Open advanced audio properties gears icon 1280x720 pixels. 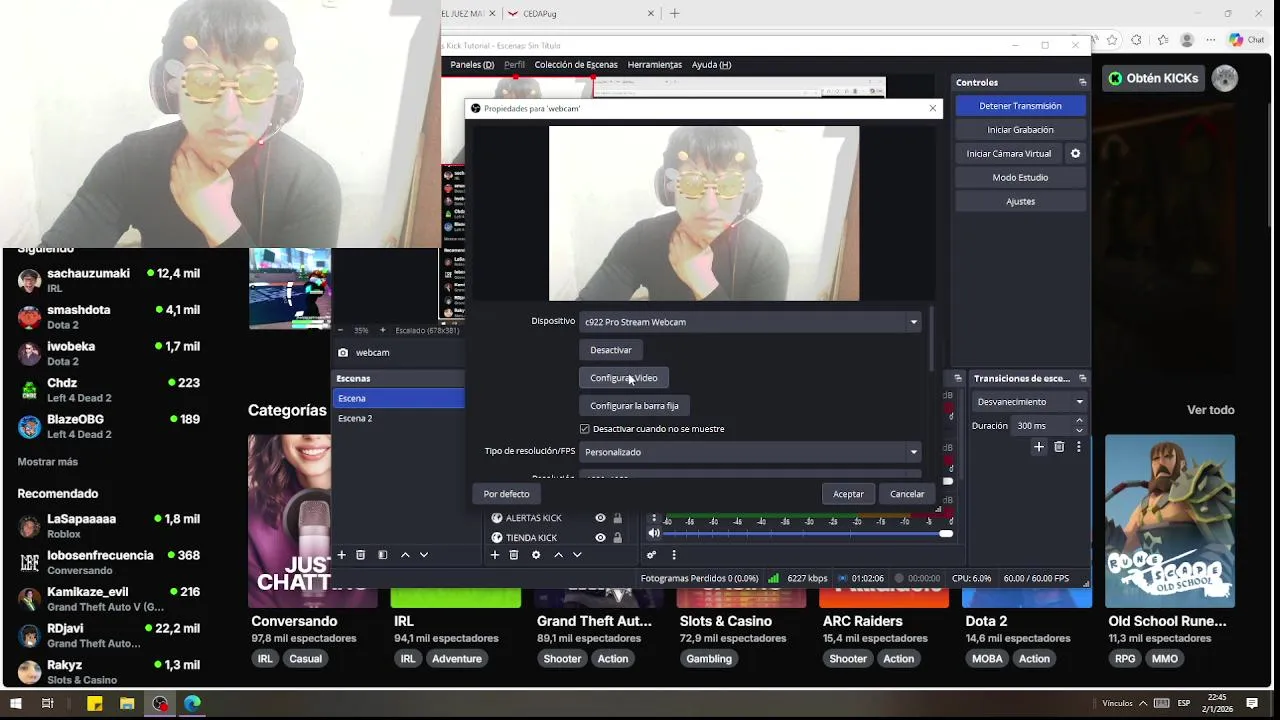coord(651,555)
